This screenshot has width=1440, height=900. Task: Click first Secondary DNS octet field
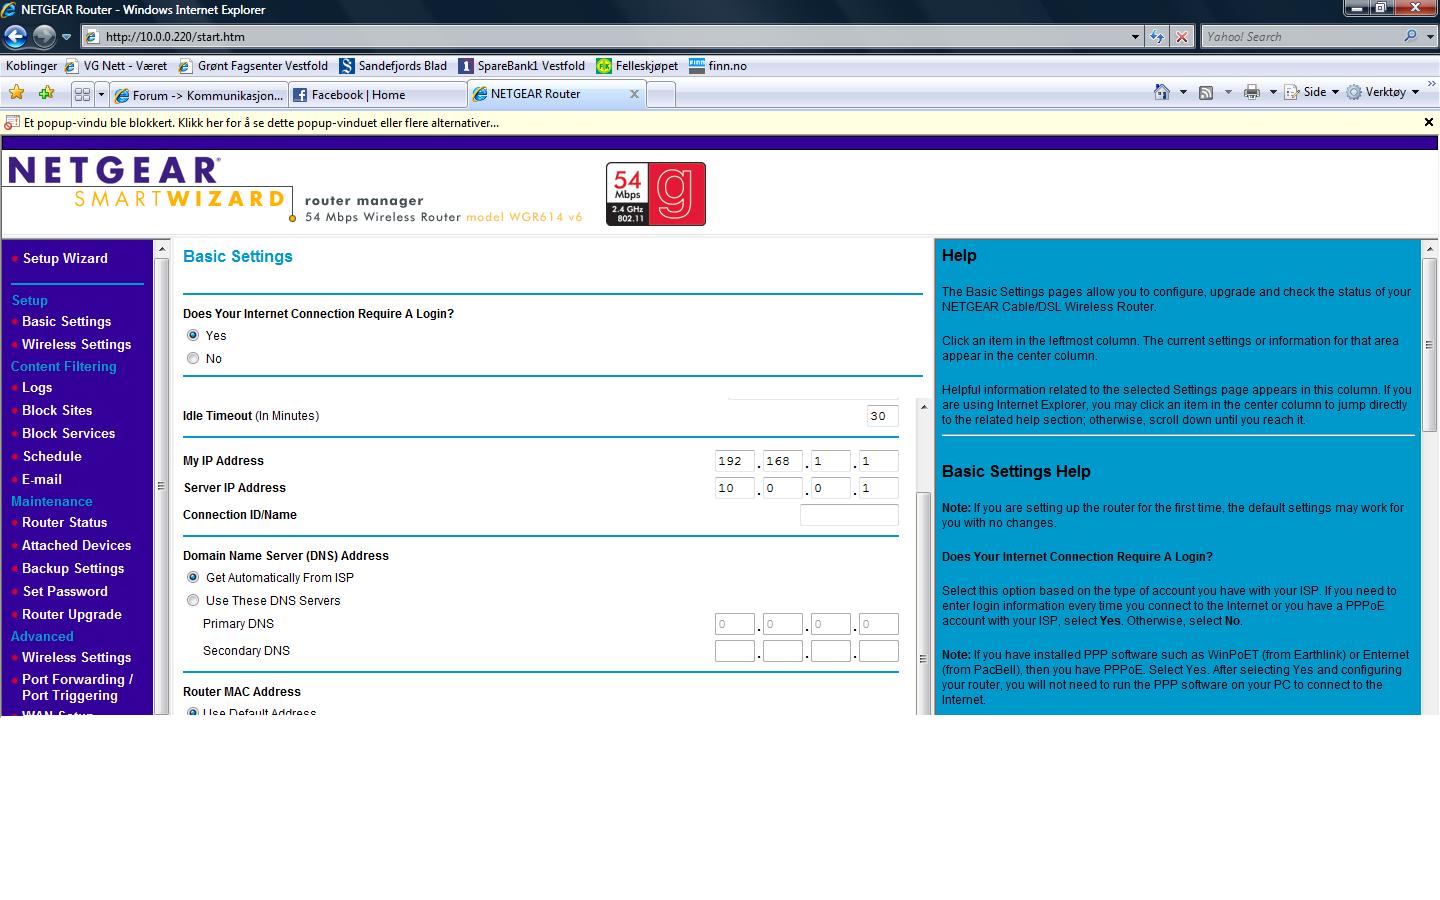pos(735,651)
